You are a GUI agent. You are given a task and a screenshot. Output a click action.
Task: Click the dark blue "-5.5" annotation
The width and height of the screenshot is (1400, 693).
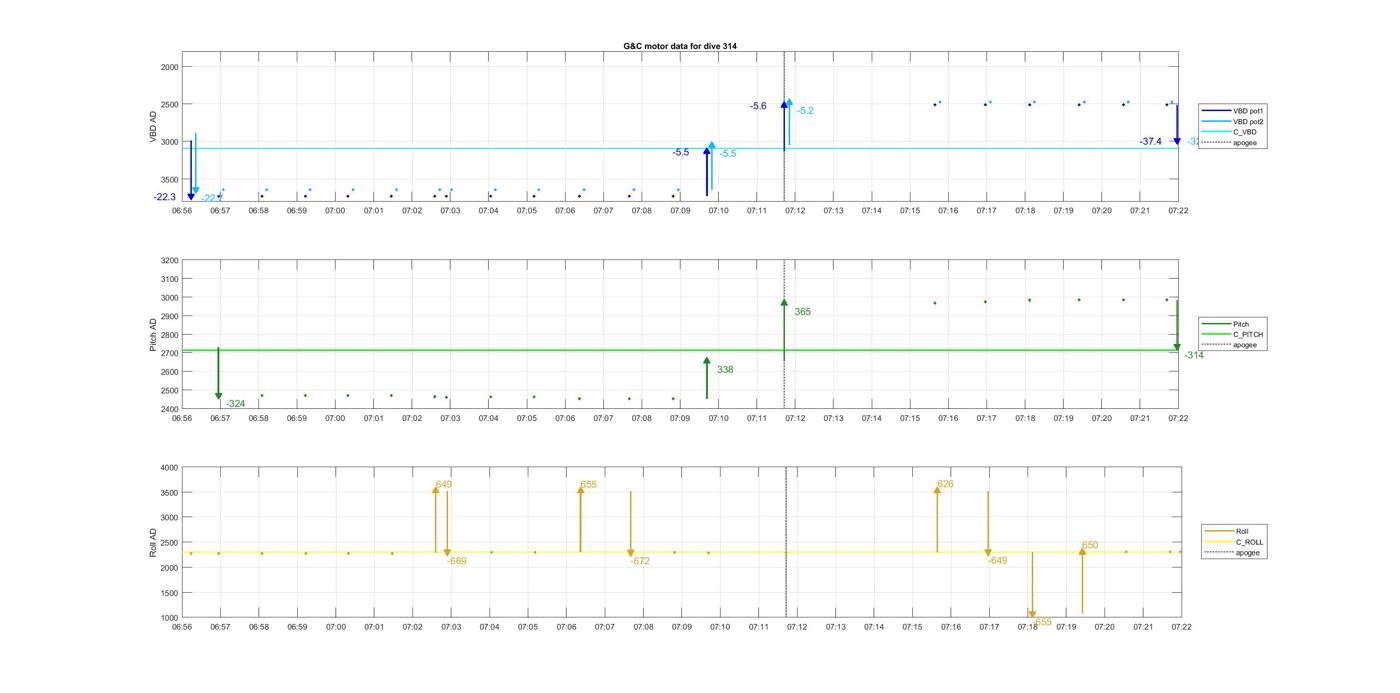680,152
